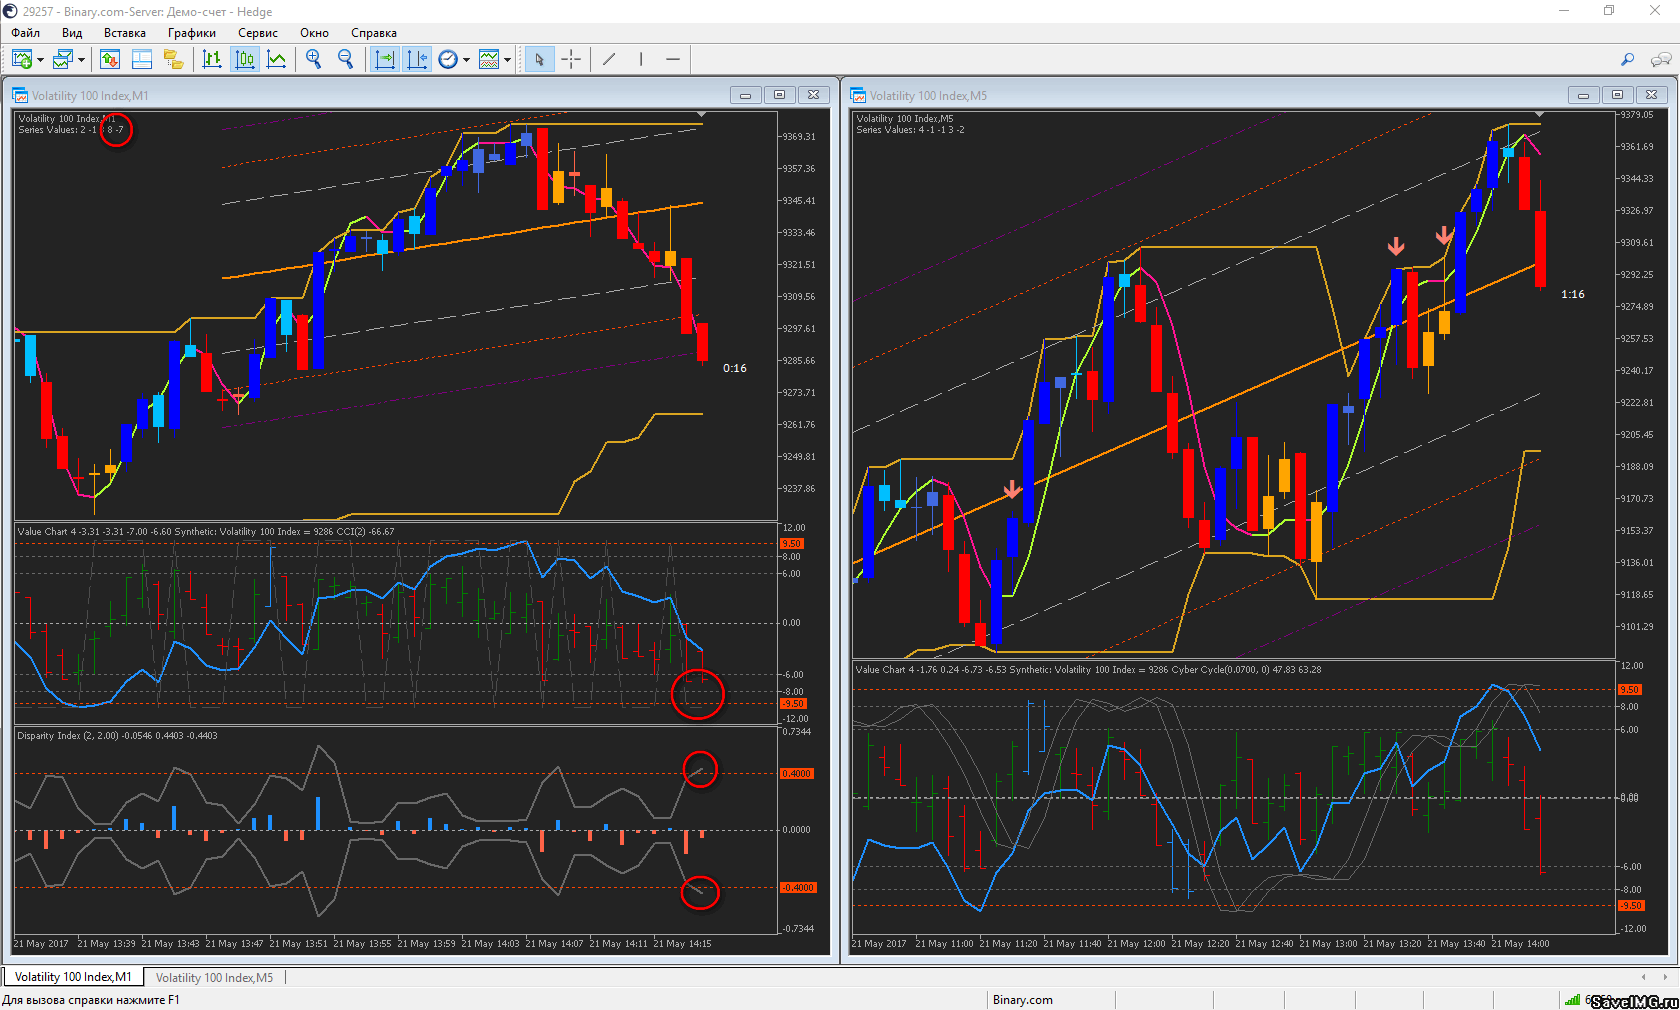Open the Графики menu
Image resolution: width=1680 pixels, height=1010 pixels.
tap(191, 33)
